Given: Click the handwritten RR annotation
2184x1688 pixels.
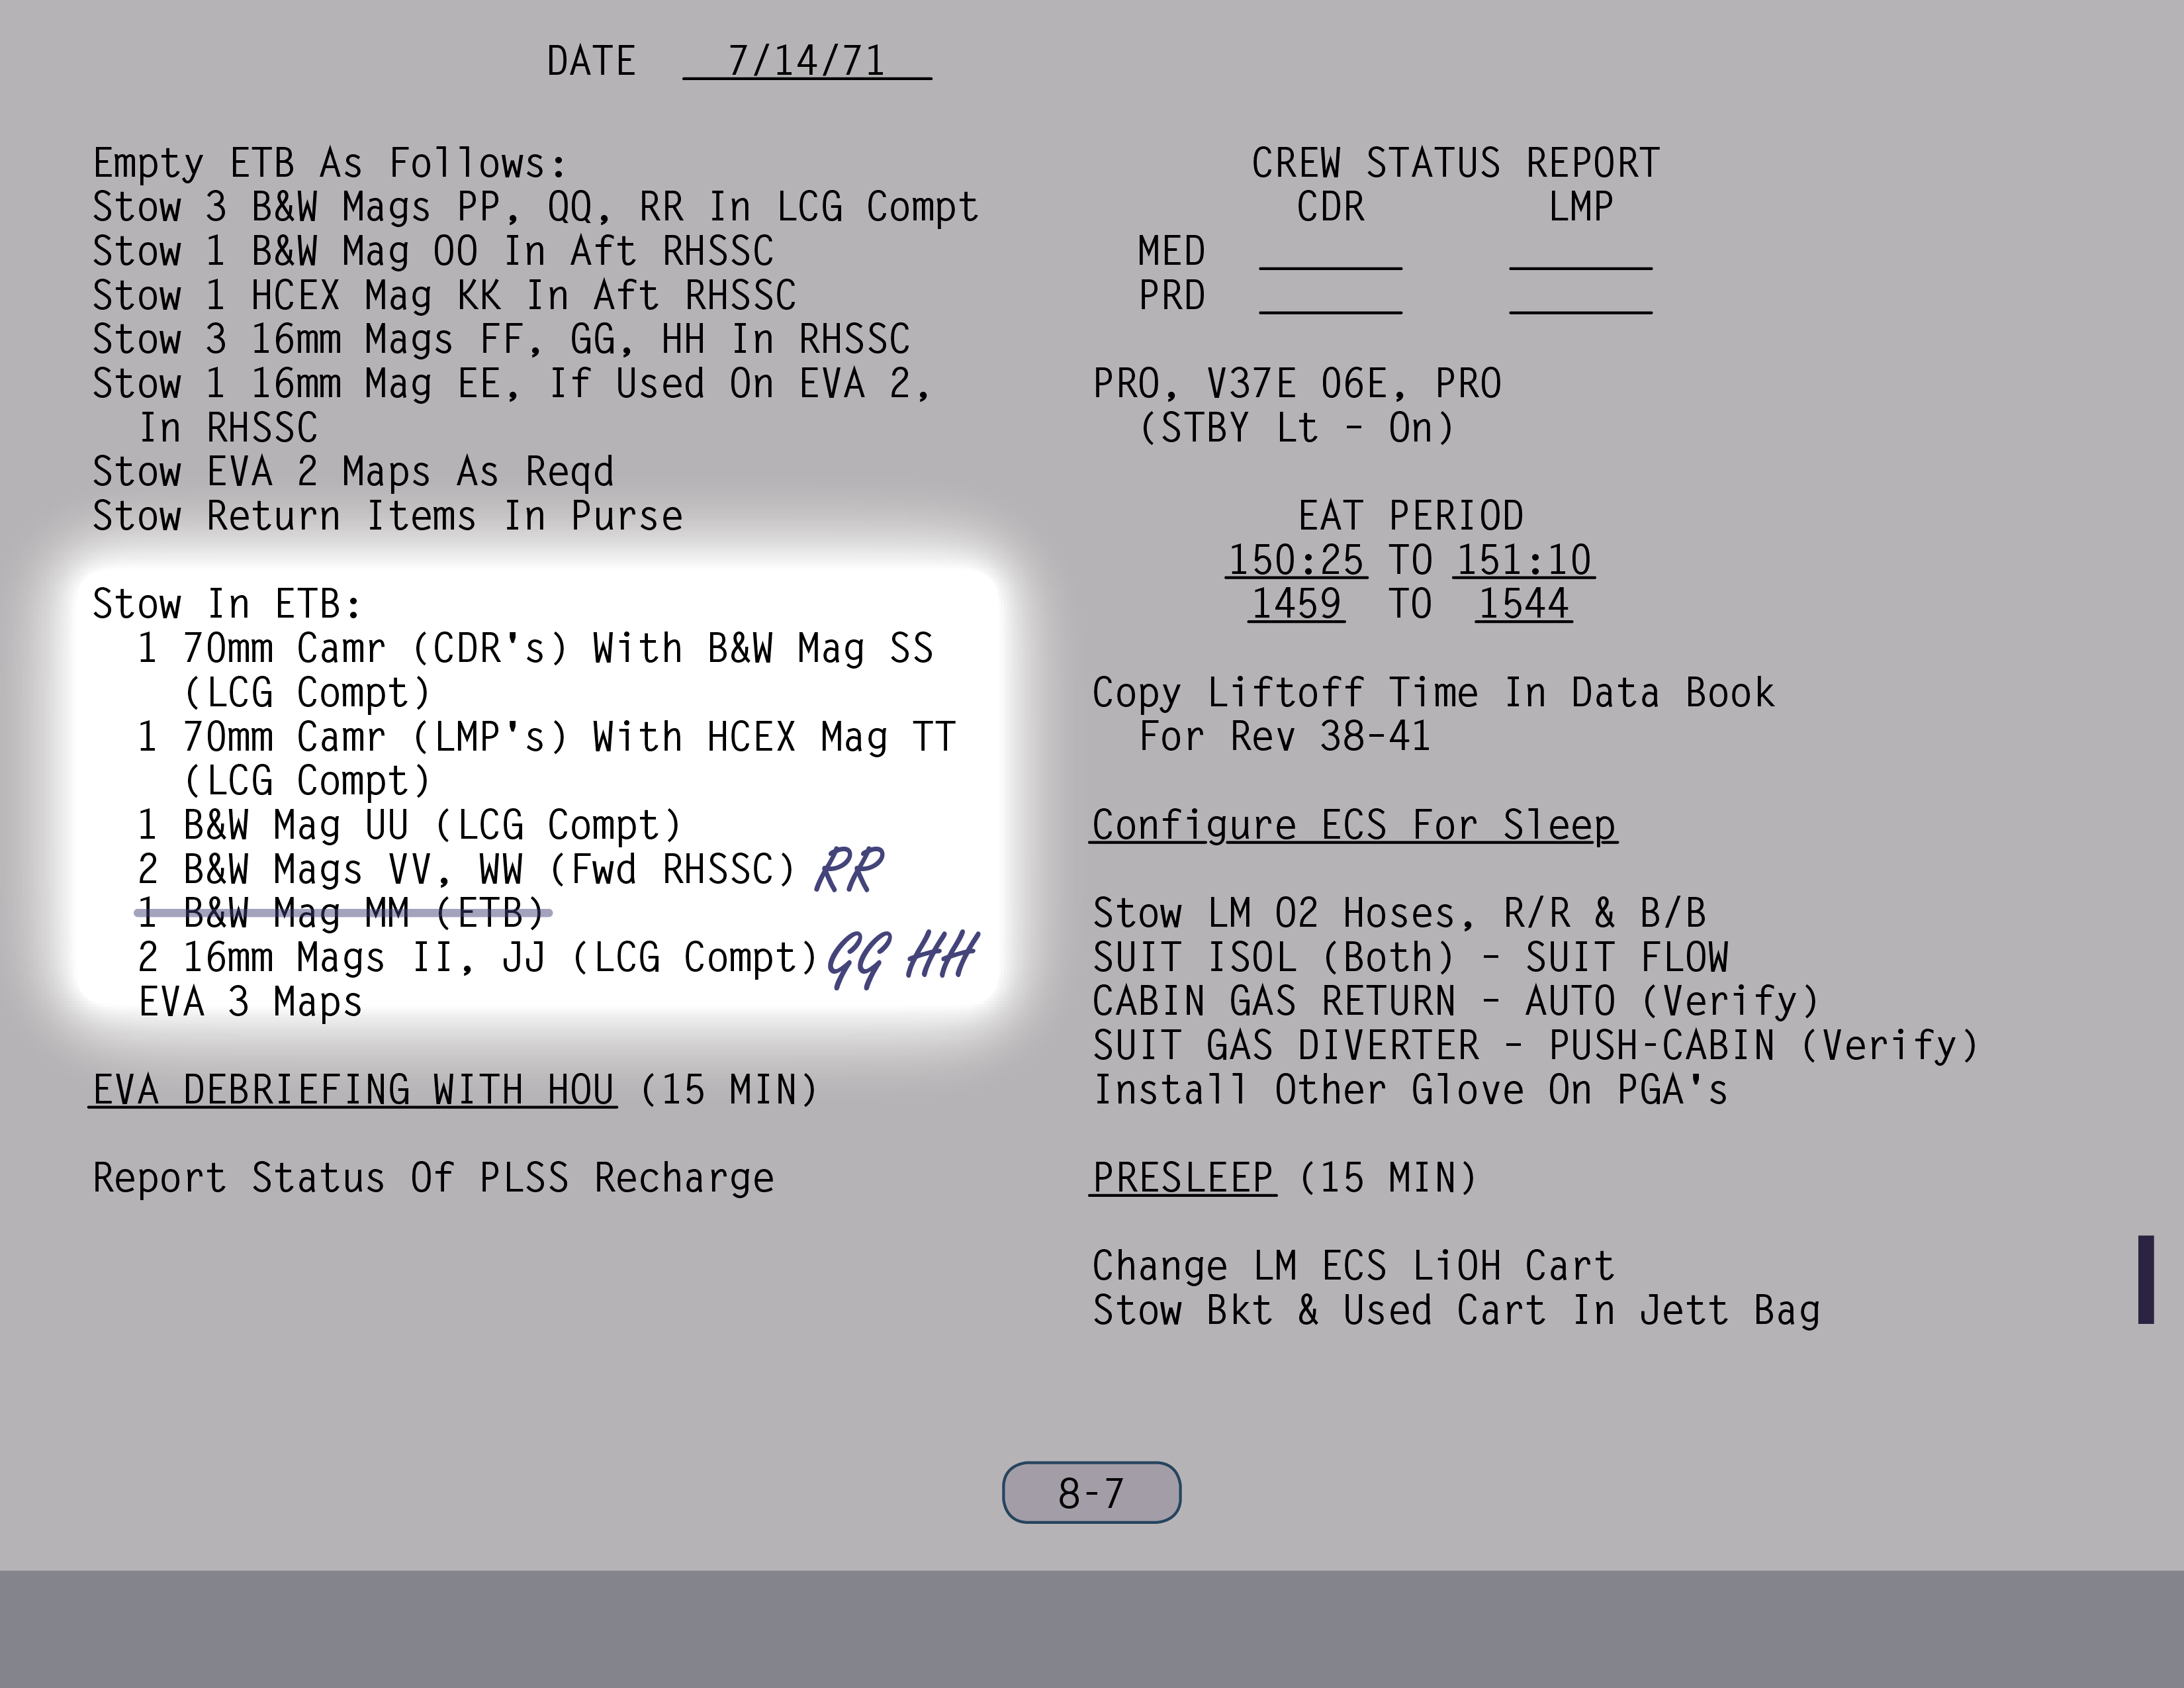Looking at the screenshot, I should 849,869.
